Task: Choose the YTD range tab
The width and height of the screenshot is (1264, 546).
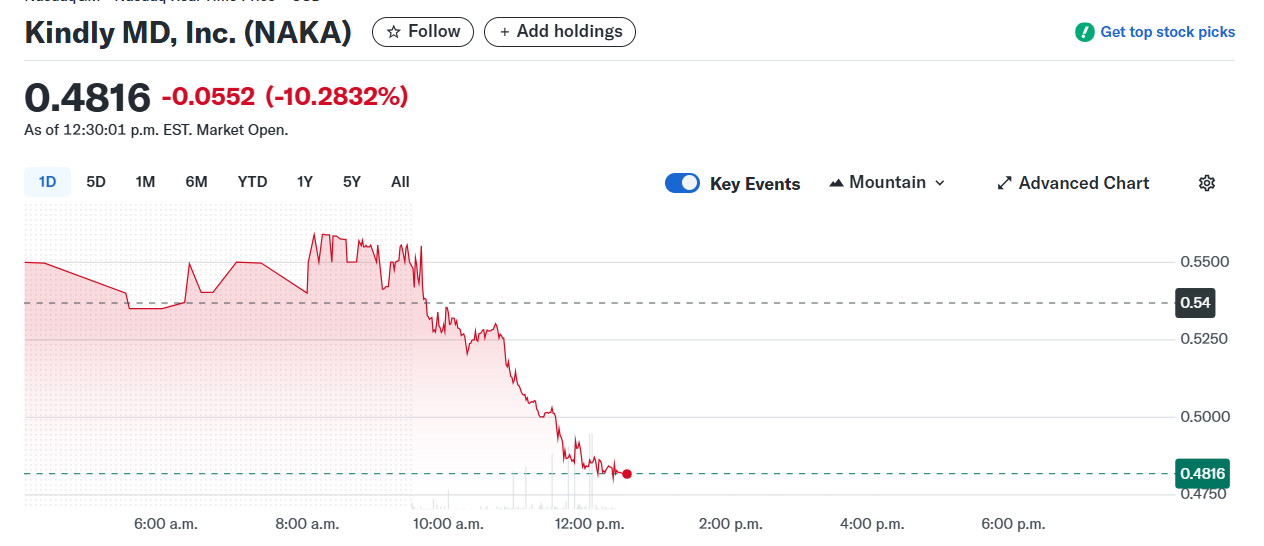Action: (x=252, y=182)
